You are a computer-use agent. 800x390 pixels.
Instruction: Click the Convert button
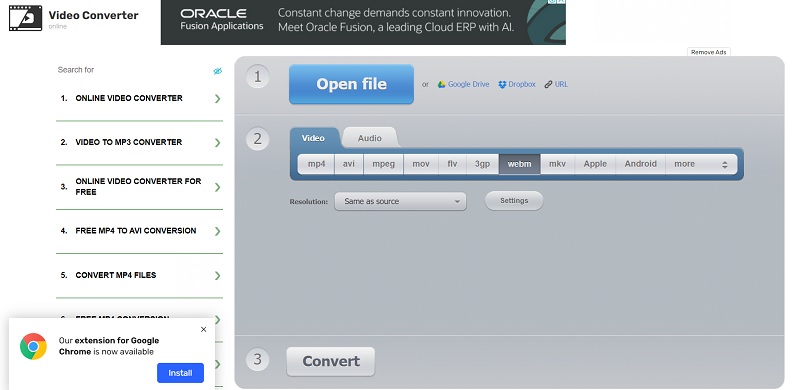pyautogui.click(x=331, y=361)
